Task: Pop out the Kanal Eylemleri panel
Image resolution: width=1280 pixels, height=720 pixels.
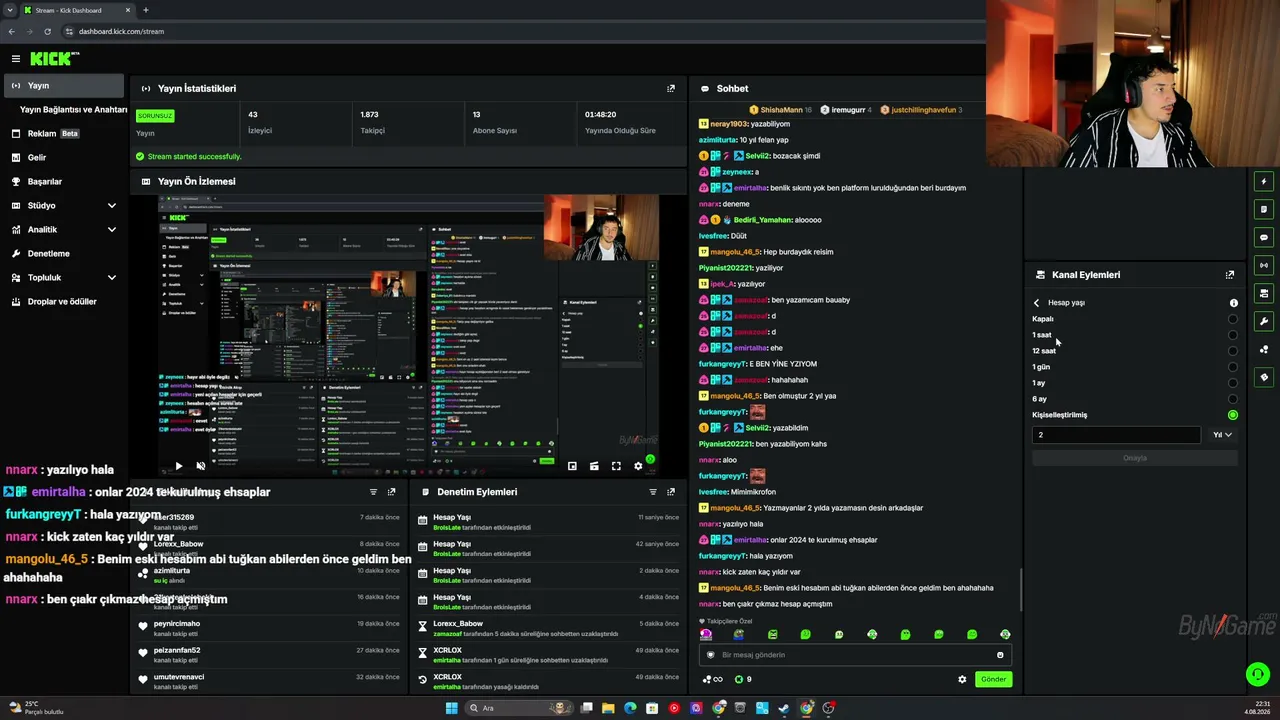Action: coord(1230,274)
